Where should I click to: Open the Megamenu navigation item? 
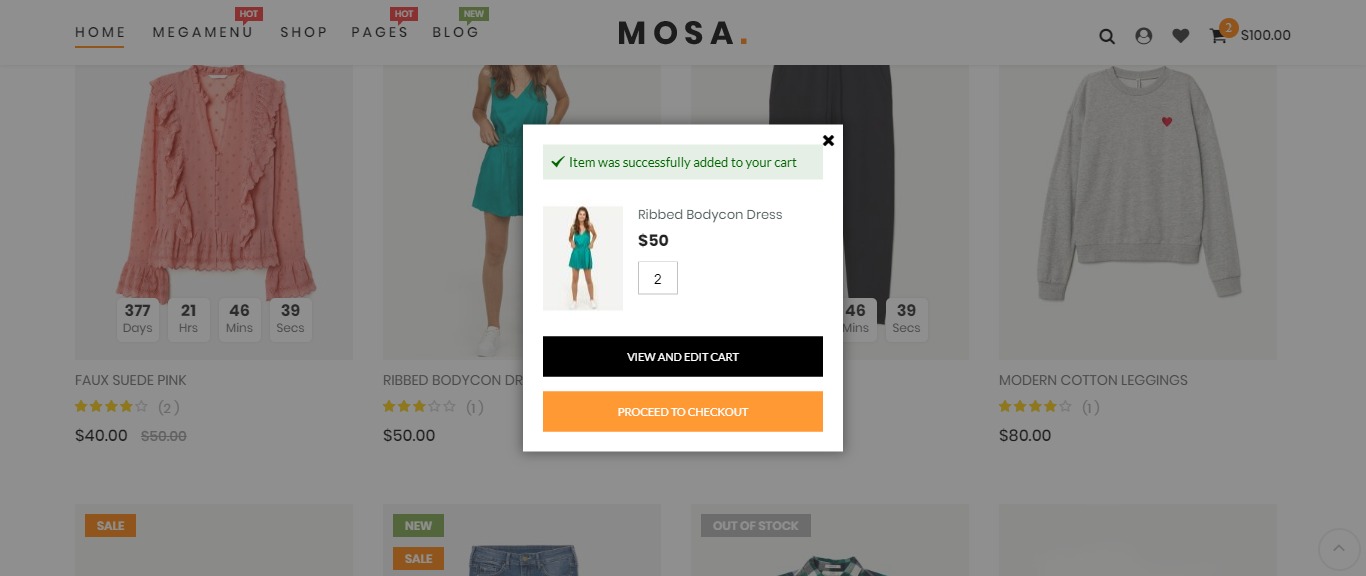coord(203,32)
